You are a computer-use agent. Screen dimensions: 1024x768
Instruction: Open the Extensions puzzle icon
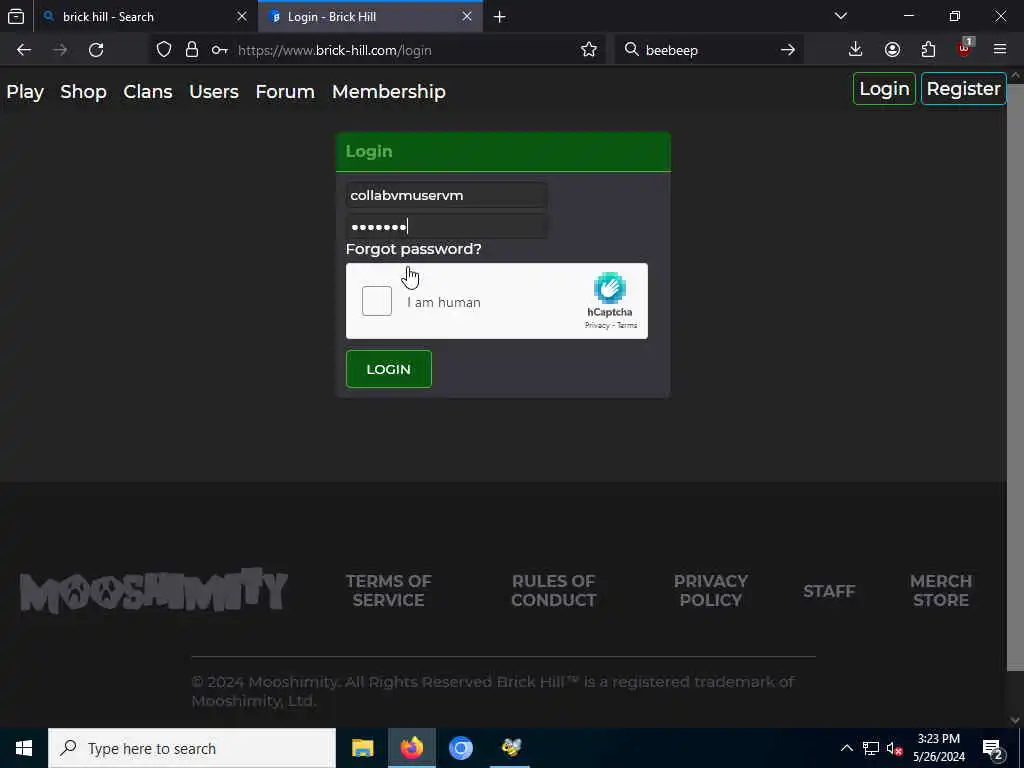pos(928,50)
